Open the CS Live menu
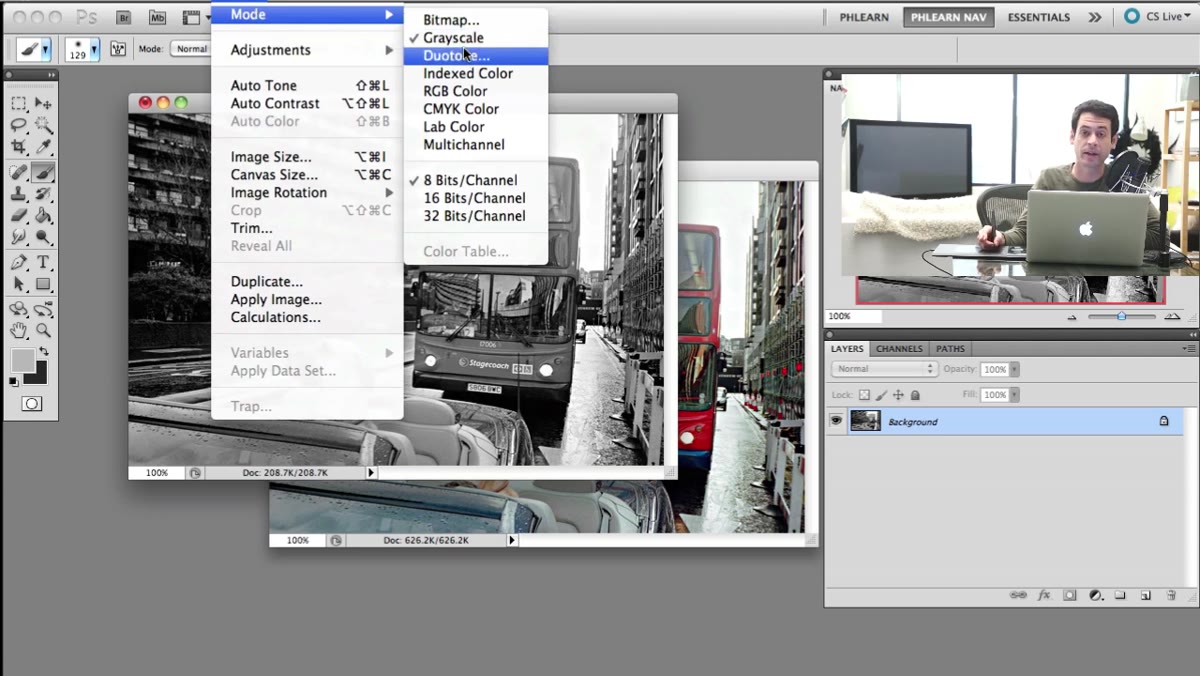The width and height of the screenshot is (1200, 676). (1158, 17)
